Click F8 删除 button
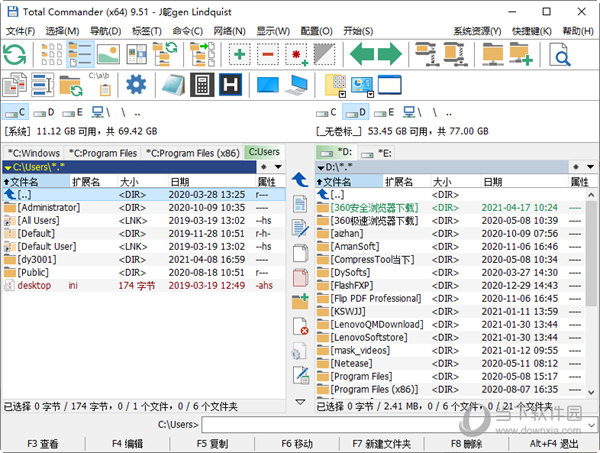 (x=466, y=444)
